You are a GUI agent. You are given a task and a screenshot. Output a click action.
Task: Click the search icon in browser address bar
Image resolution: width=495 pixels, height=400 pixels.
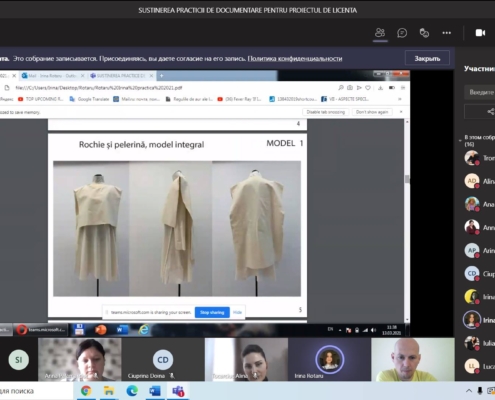(341, 88)
